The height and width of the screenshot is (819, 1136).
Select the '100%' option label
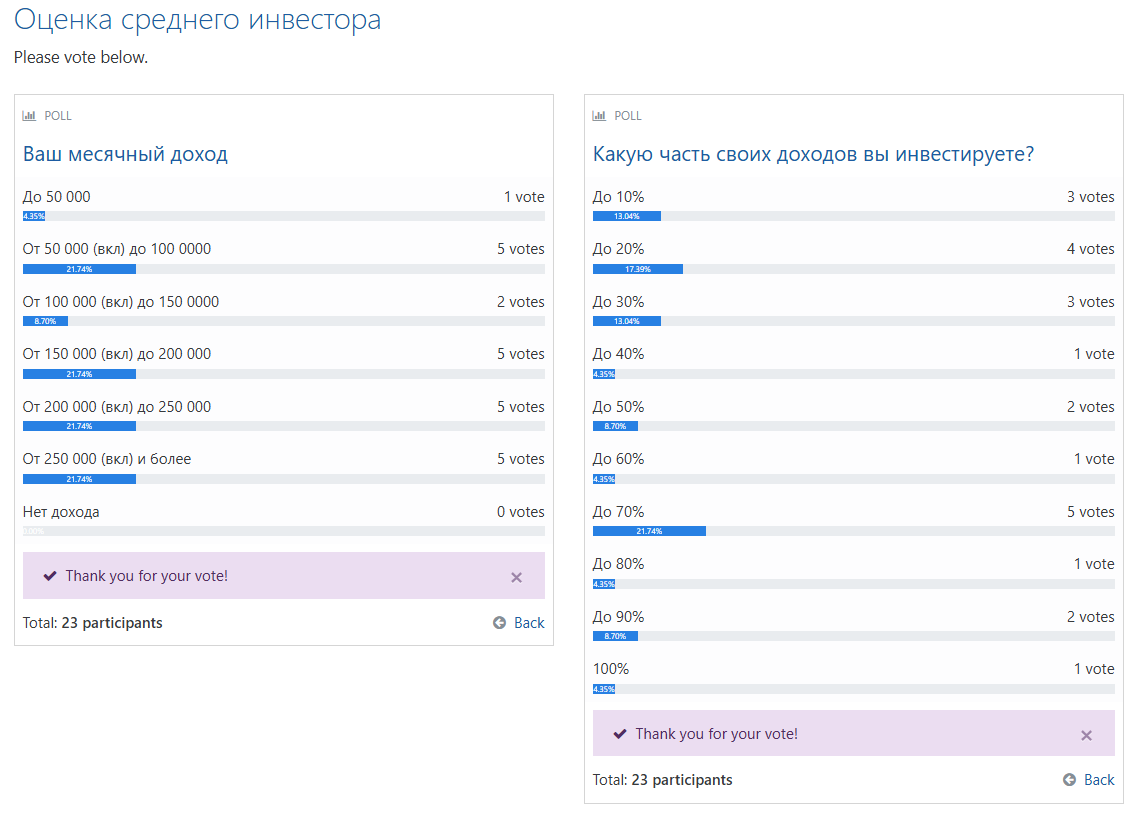(611, 669)
